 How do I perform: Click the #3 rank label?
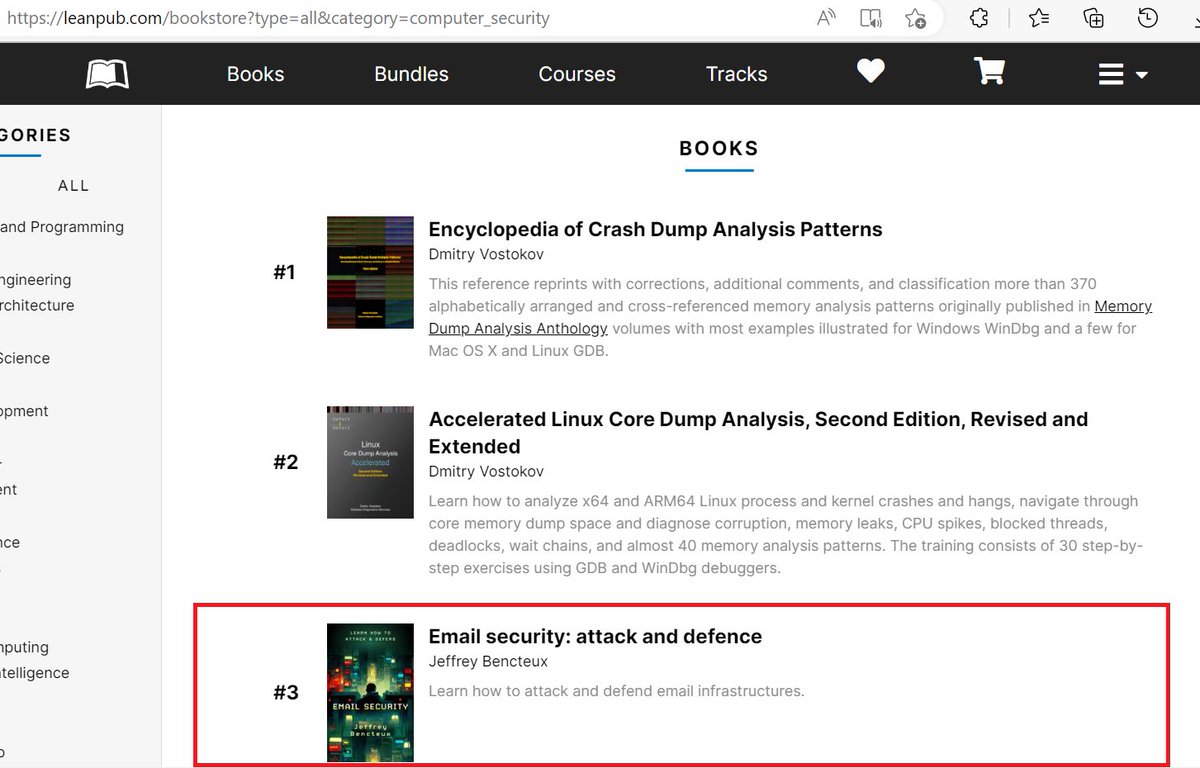click(x=286, y=692)
